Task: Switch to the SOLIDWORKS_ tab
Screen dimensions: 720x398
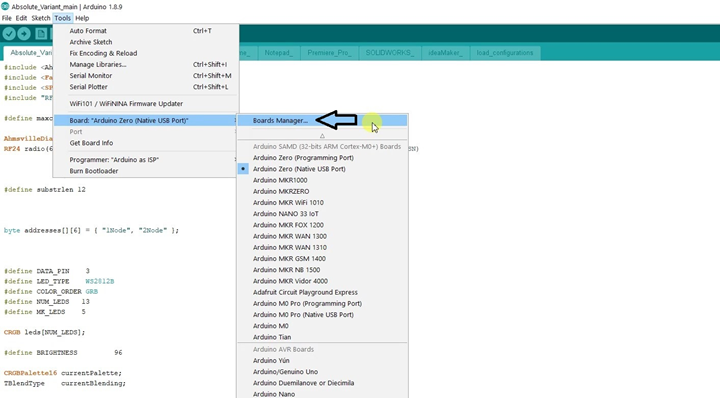Action: click(389, 53)
